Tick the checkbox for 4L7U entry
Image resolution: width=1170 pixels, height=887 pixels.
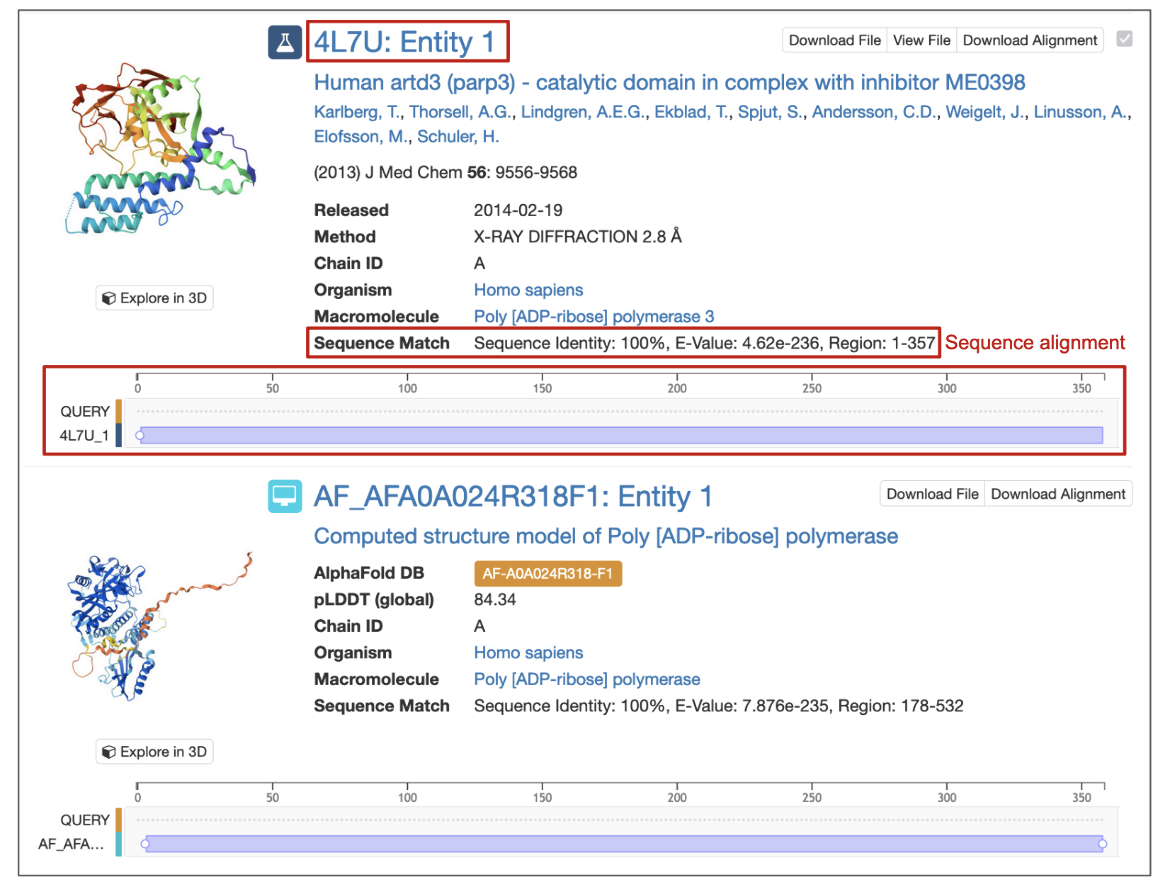pos(1124,40)
